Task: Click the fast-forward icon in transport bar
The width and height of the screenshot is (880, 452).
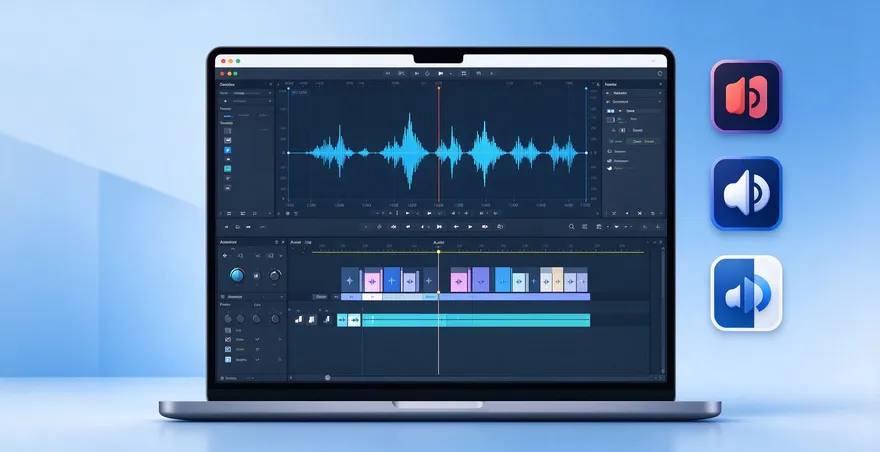Action: [x=439, y=227]
